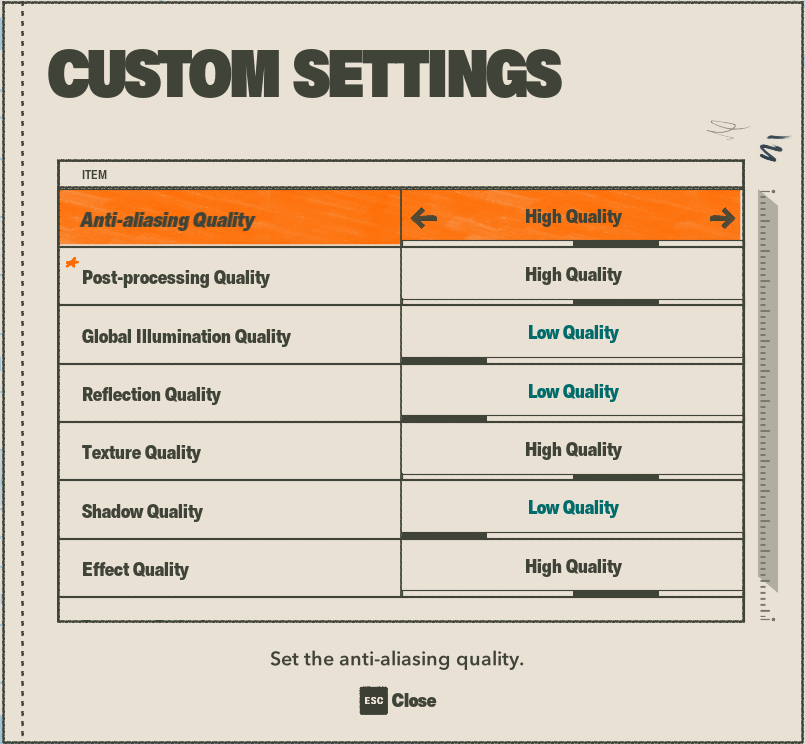Change Effect Quality High Quality value
The image size is (805, 744).
click(572, 566)
